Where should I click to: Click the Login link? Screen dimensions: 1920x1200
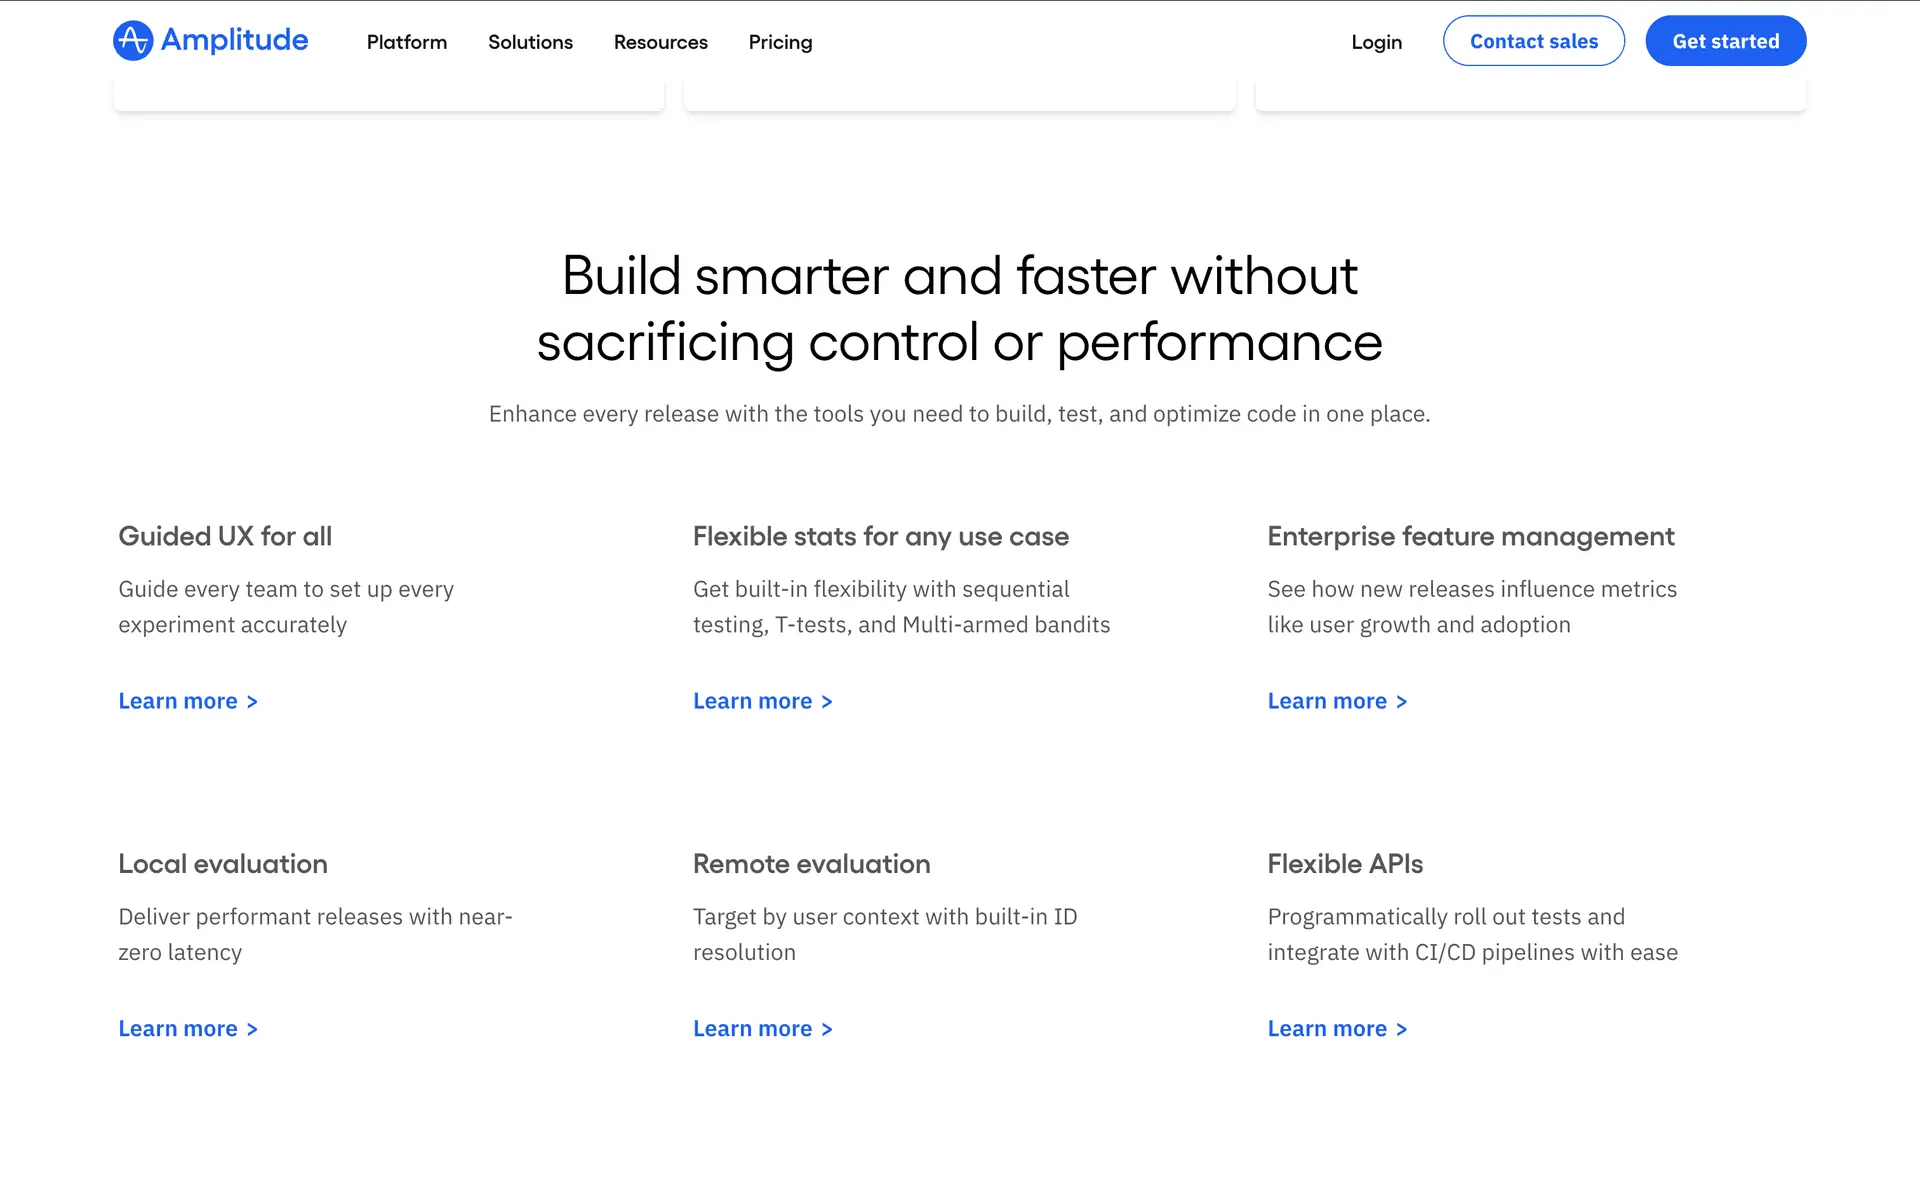tap(1376, 42)
